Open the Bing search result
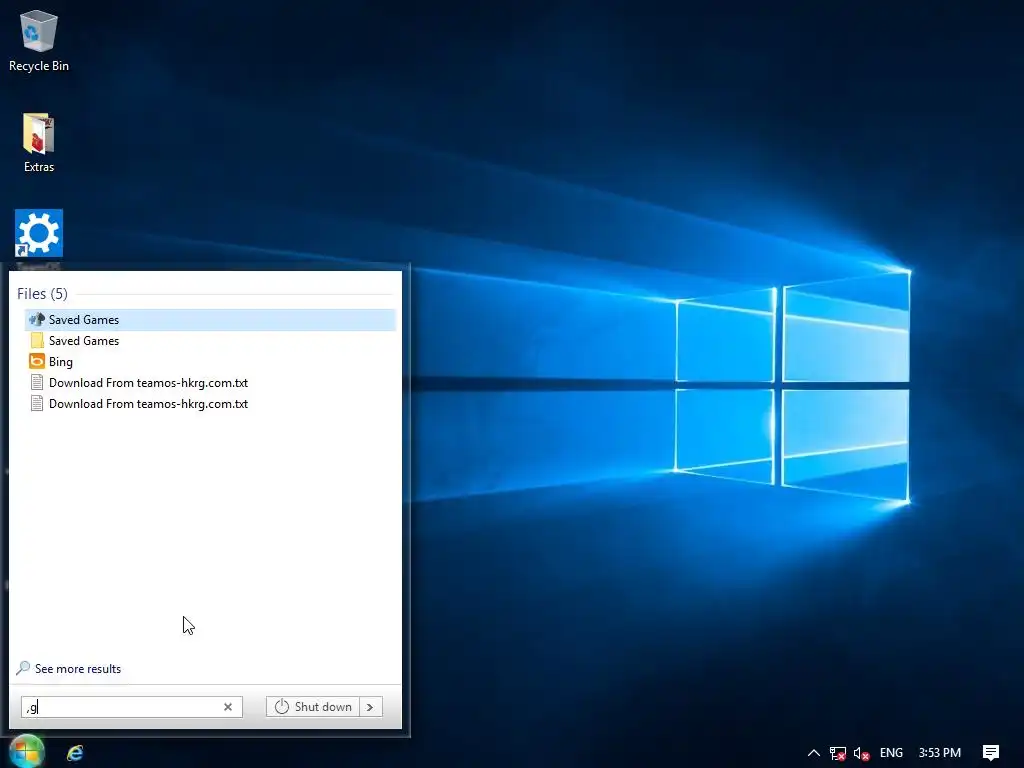Screen dimensions: 1024x768 pos(210,362)
